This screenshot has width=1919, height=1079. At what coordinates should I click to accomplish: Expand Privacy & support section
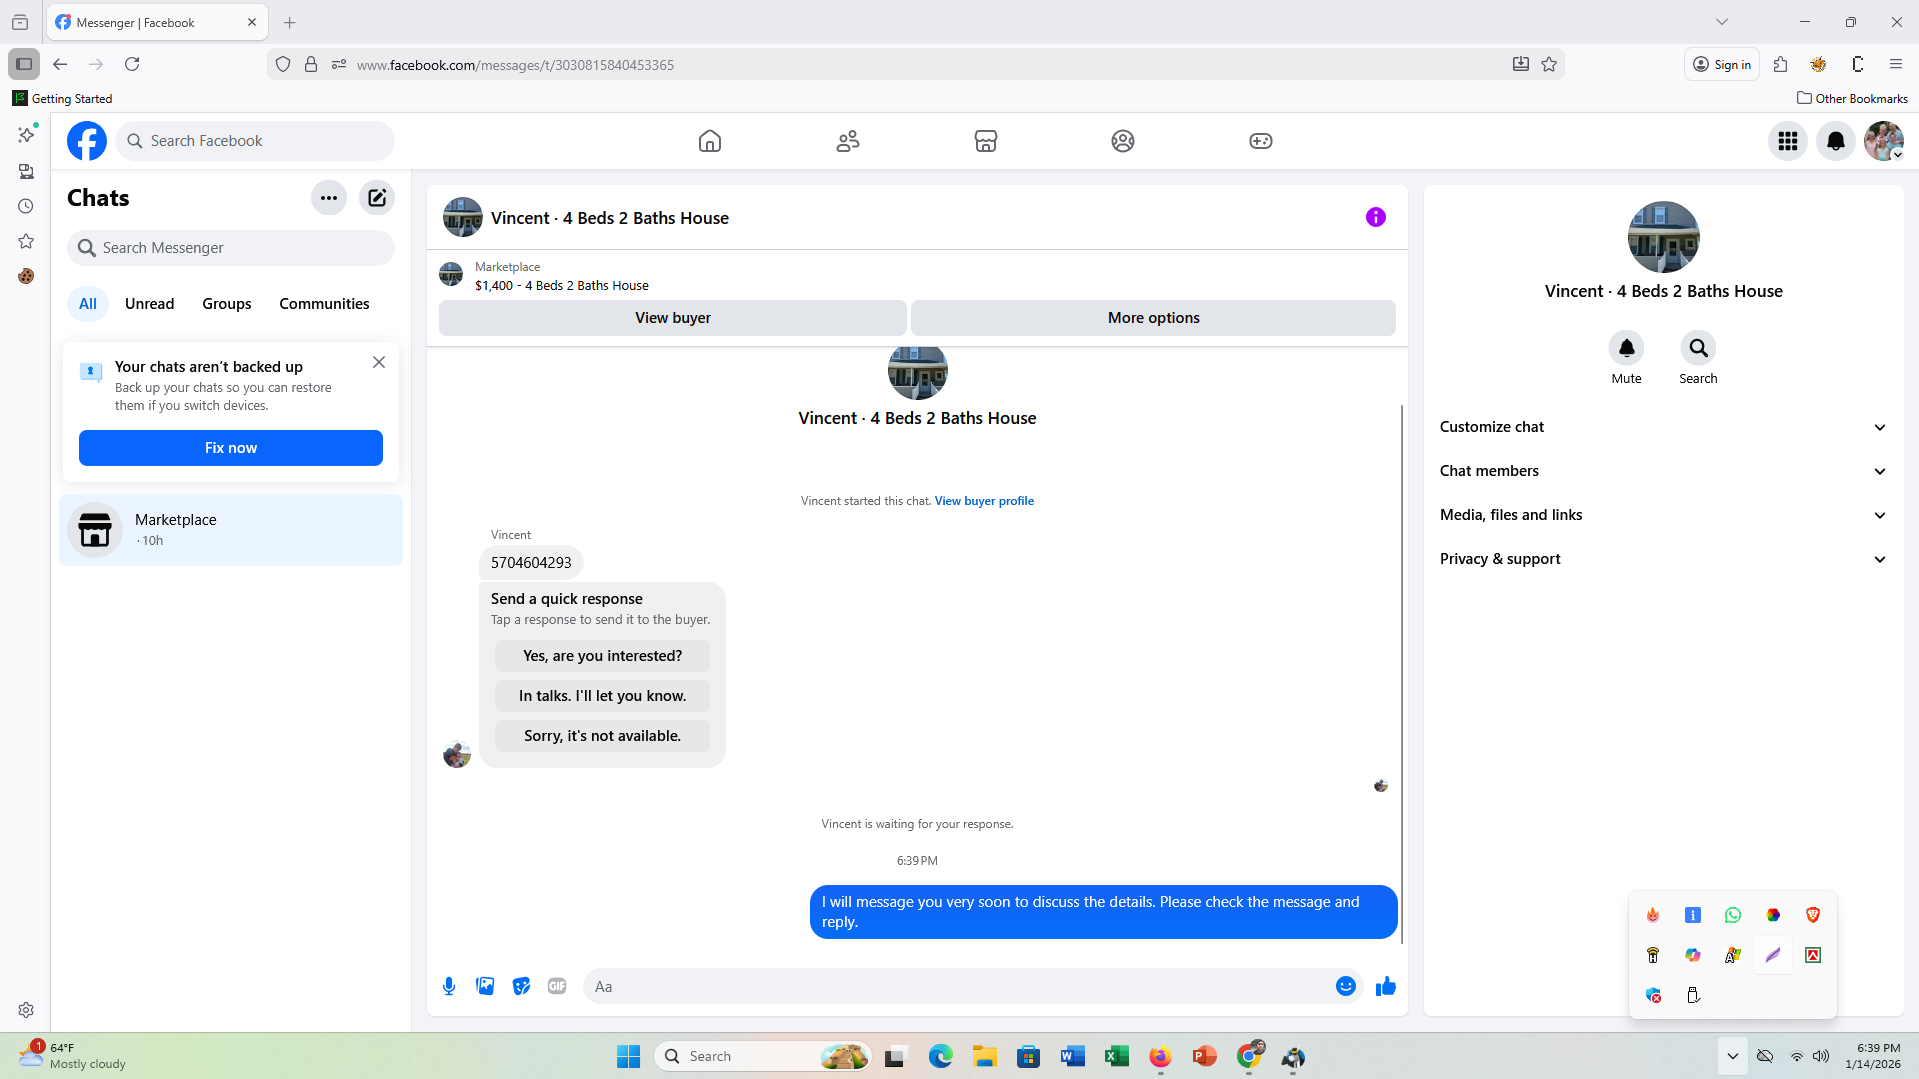pos(1663,559)
